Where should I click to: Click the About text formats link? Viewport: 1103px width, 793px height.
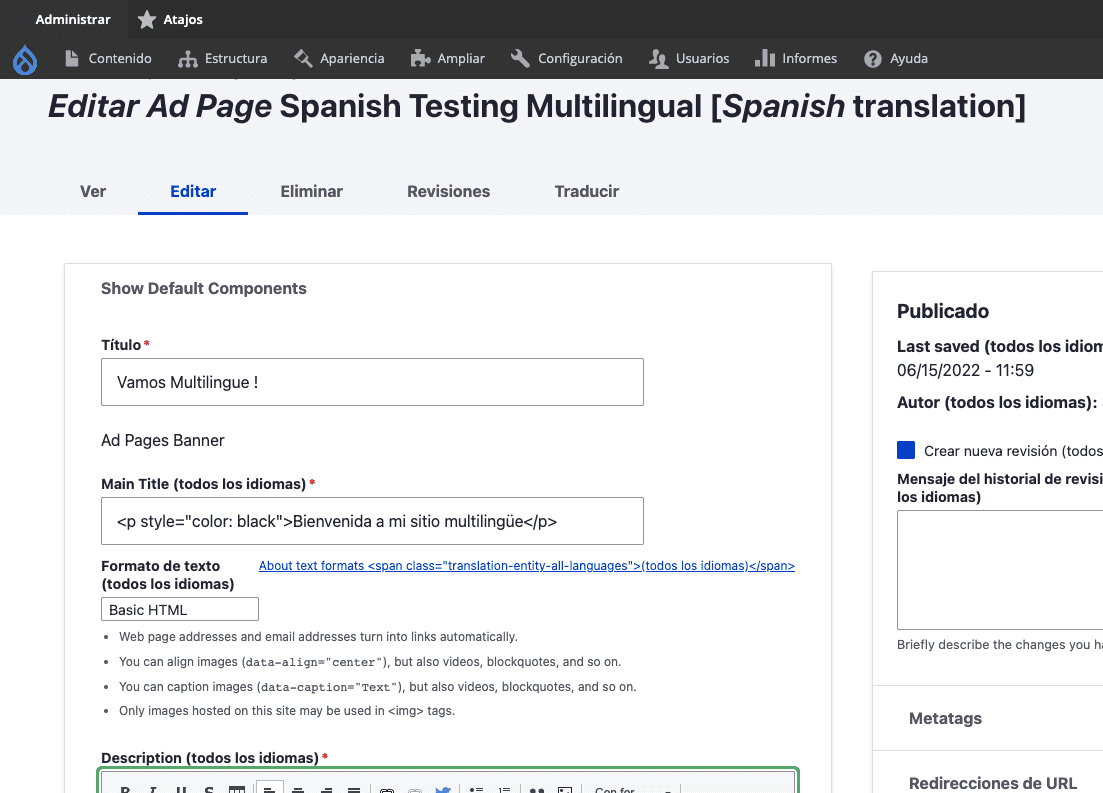pos(526,566)
